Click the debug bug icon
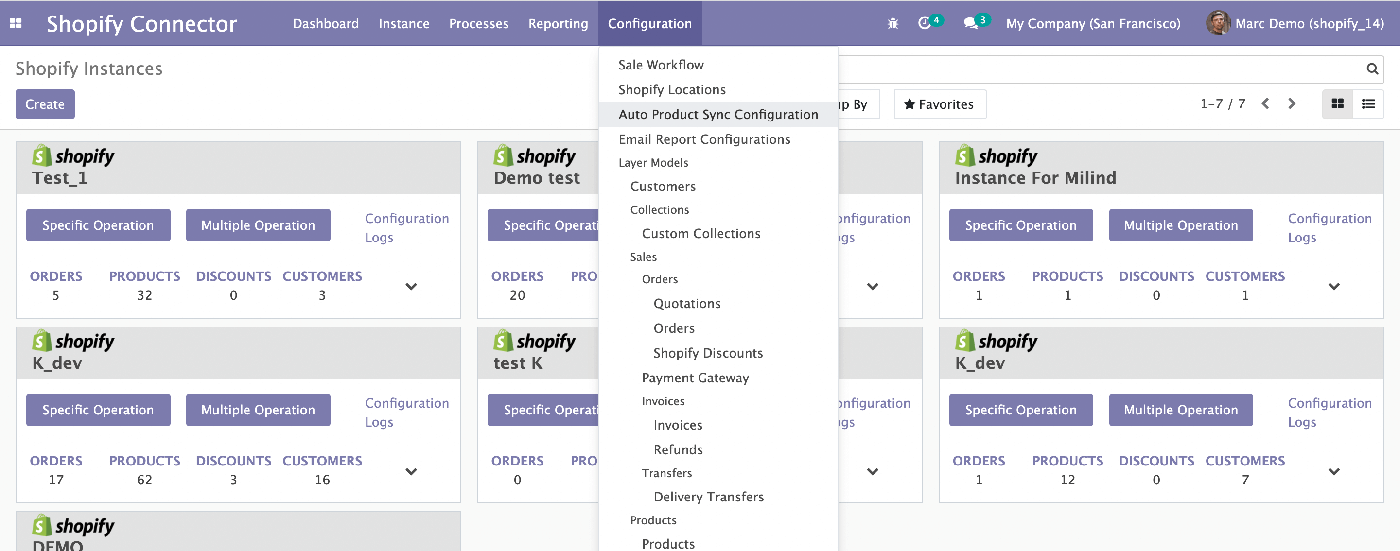Viewport: 1400px width, 551px height. (x=893, y=23)
